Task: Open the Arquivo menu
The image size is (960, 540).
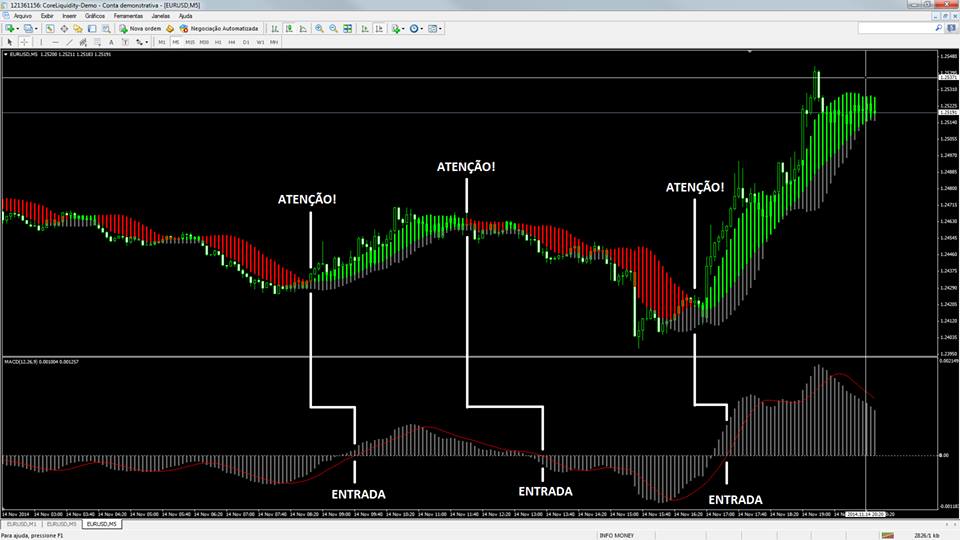Action: coord(23,16)
